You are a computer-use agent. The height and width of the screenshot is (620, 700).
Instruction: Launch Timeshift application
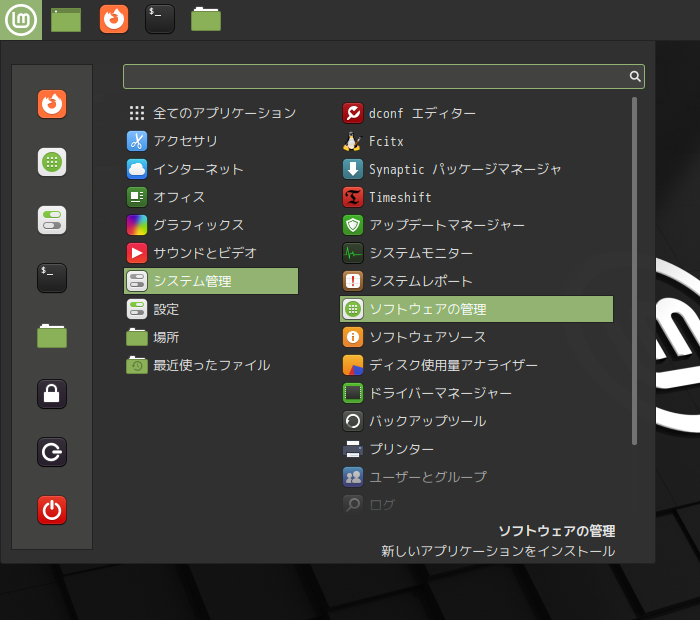(x=476, y=197)
